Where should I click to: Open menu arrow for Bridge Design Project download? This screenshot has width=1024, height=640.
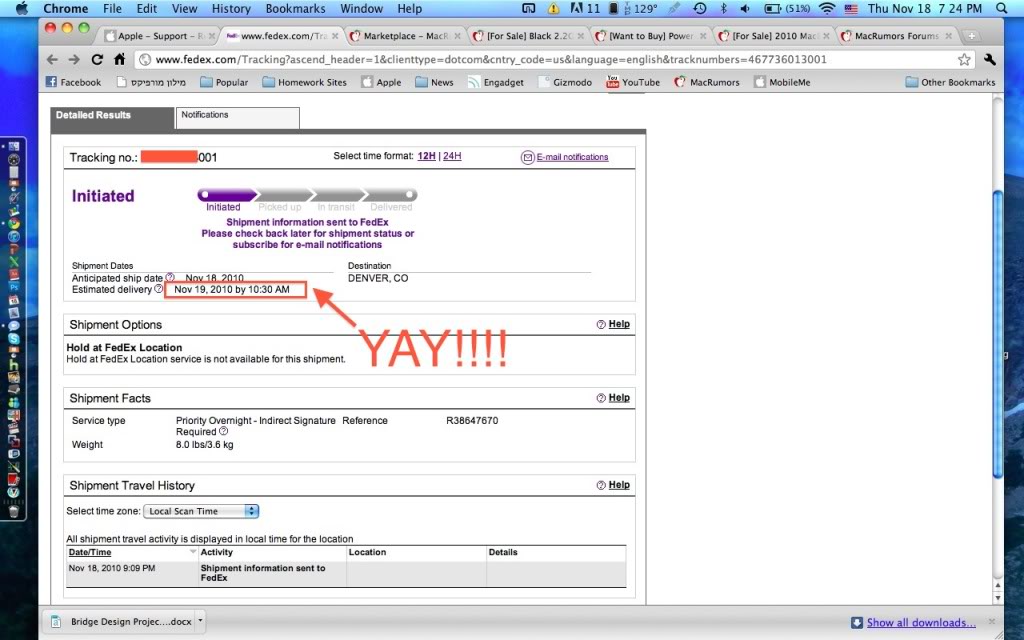[200, 621]
